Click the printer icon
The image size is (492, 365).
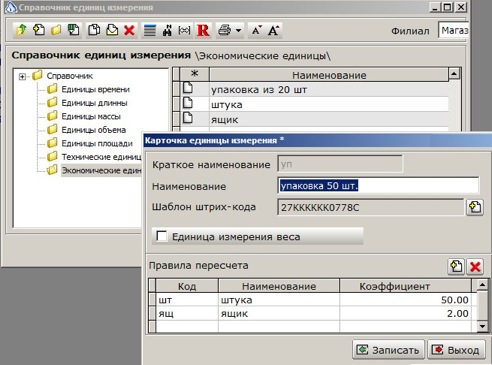[x=224, y=30]
